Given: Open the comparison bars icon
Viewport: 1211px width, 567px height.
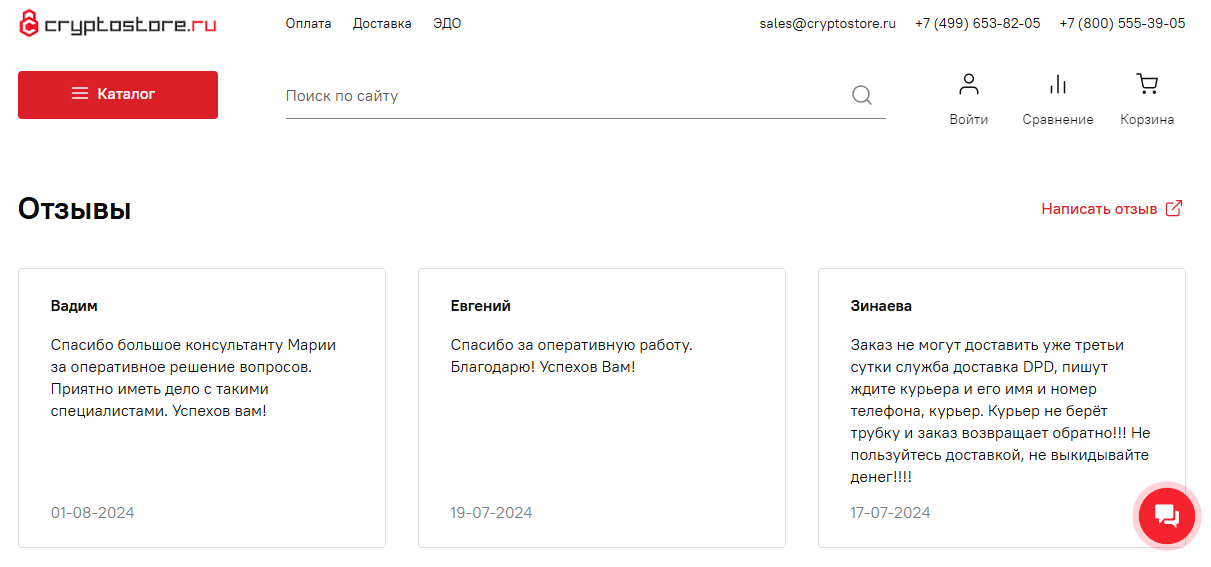Looking at the screenshot, I should click(x=1058, y=84).
